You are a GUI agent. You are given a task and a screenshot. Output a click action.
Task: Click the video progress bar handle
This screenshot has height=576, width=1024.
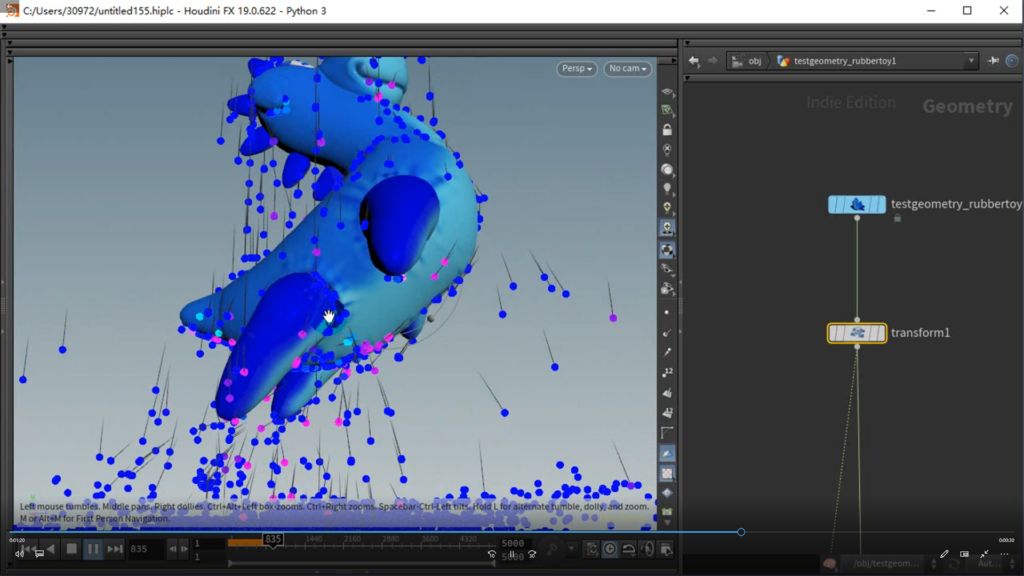741,532
